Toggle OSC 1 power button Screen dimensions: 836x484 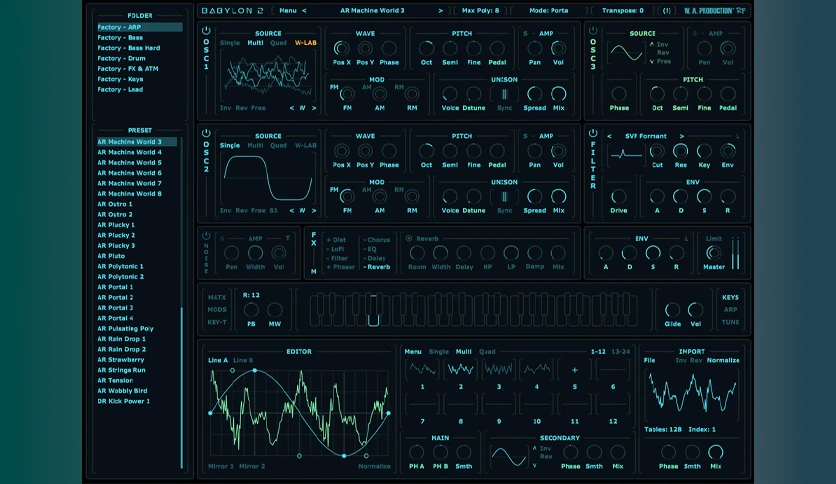pos(206,31)
